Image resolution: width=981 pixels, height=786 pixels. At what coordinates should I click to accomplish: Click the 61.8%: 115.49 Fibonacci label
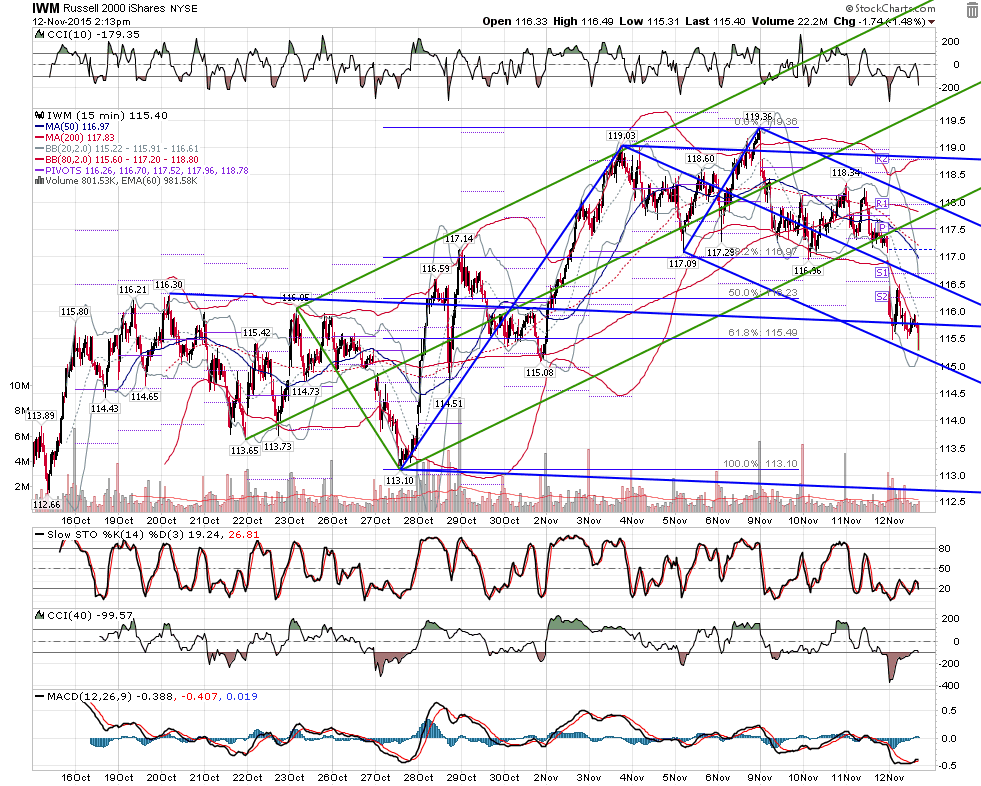click(x=763, y=332)
